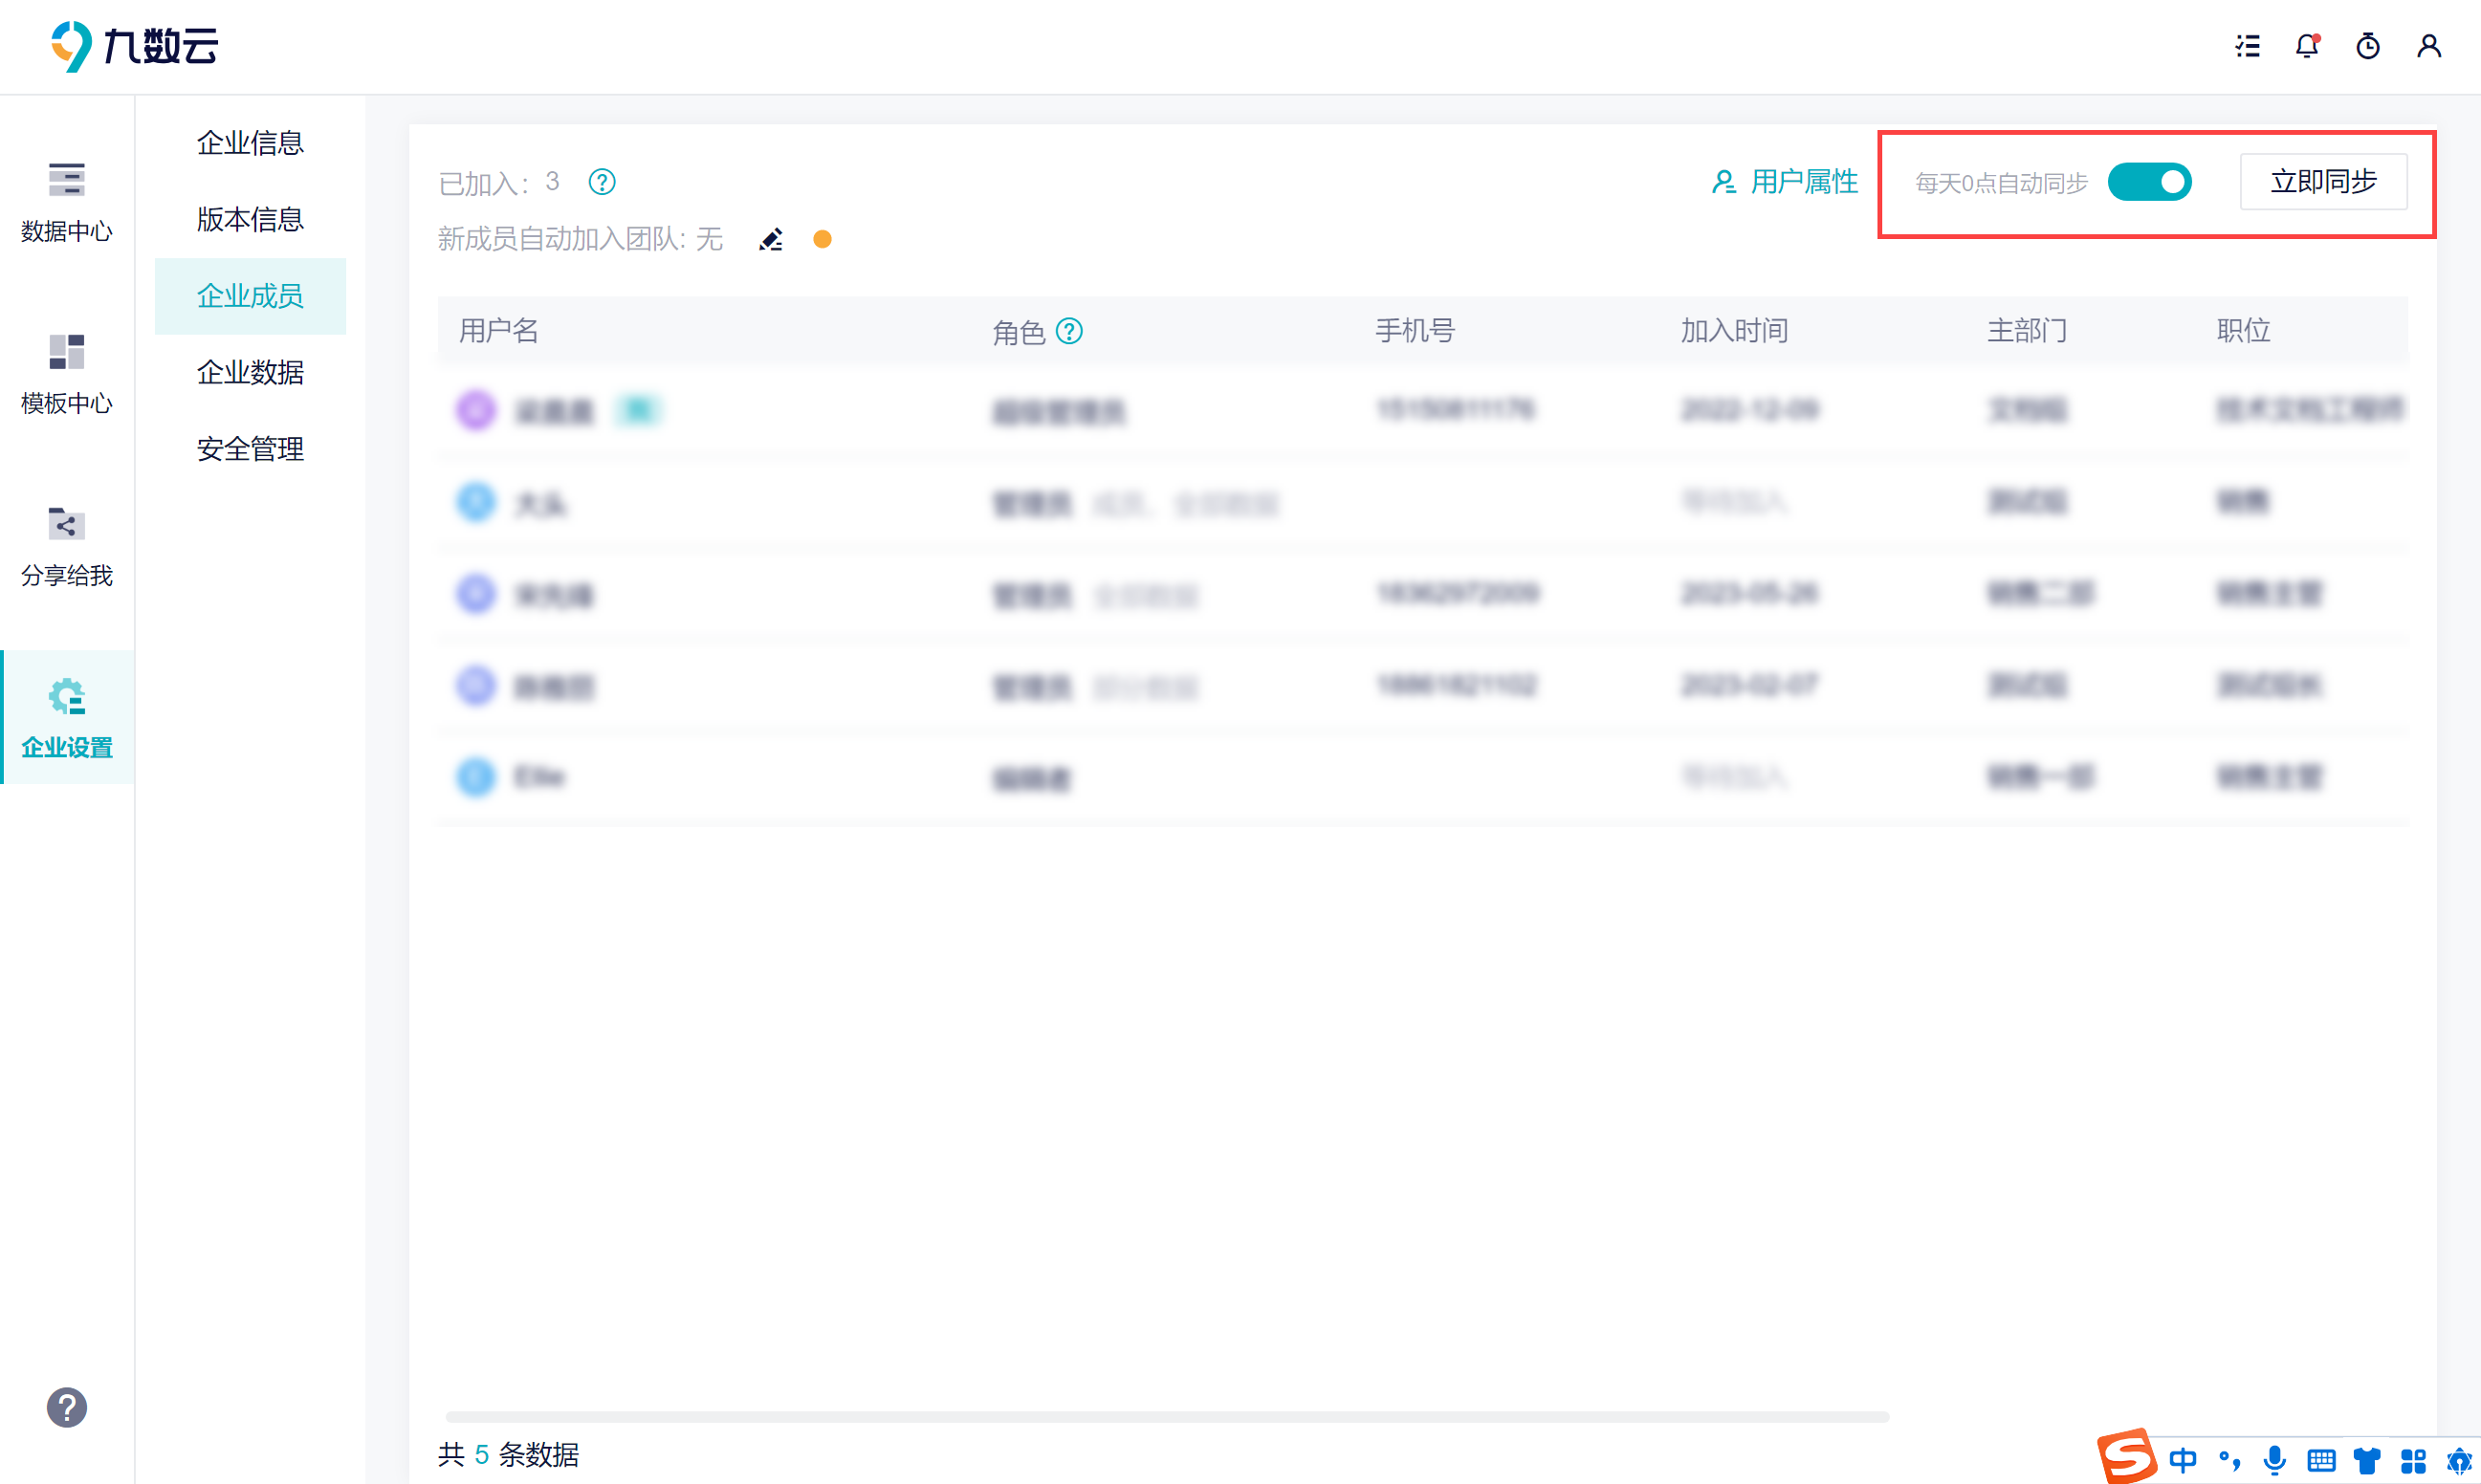Select the 版本信息 menu item

[x=250, y=219]
